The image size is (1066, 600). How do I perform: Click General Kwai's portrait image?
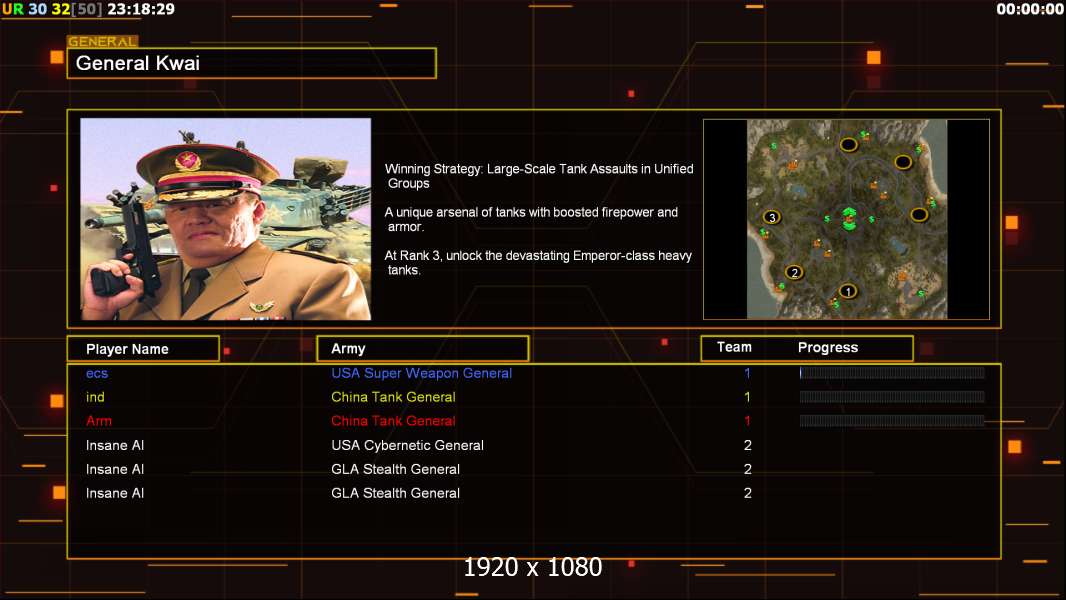[x=226, y=219]
